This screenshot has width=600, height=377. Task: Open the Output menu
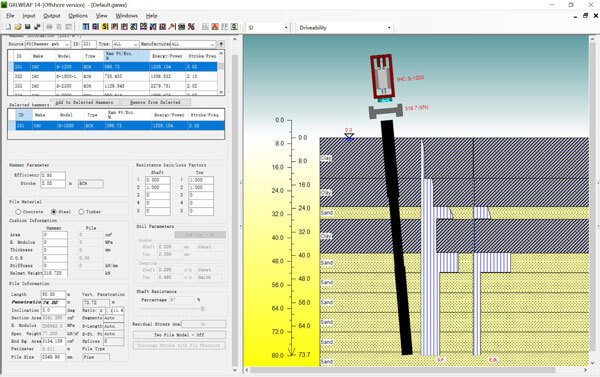tap(52, 16)
